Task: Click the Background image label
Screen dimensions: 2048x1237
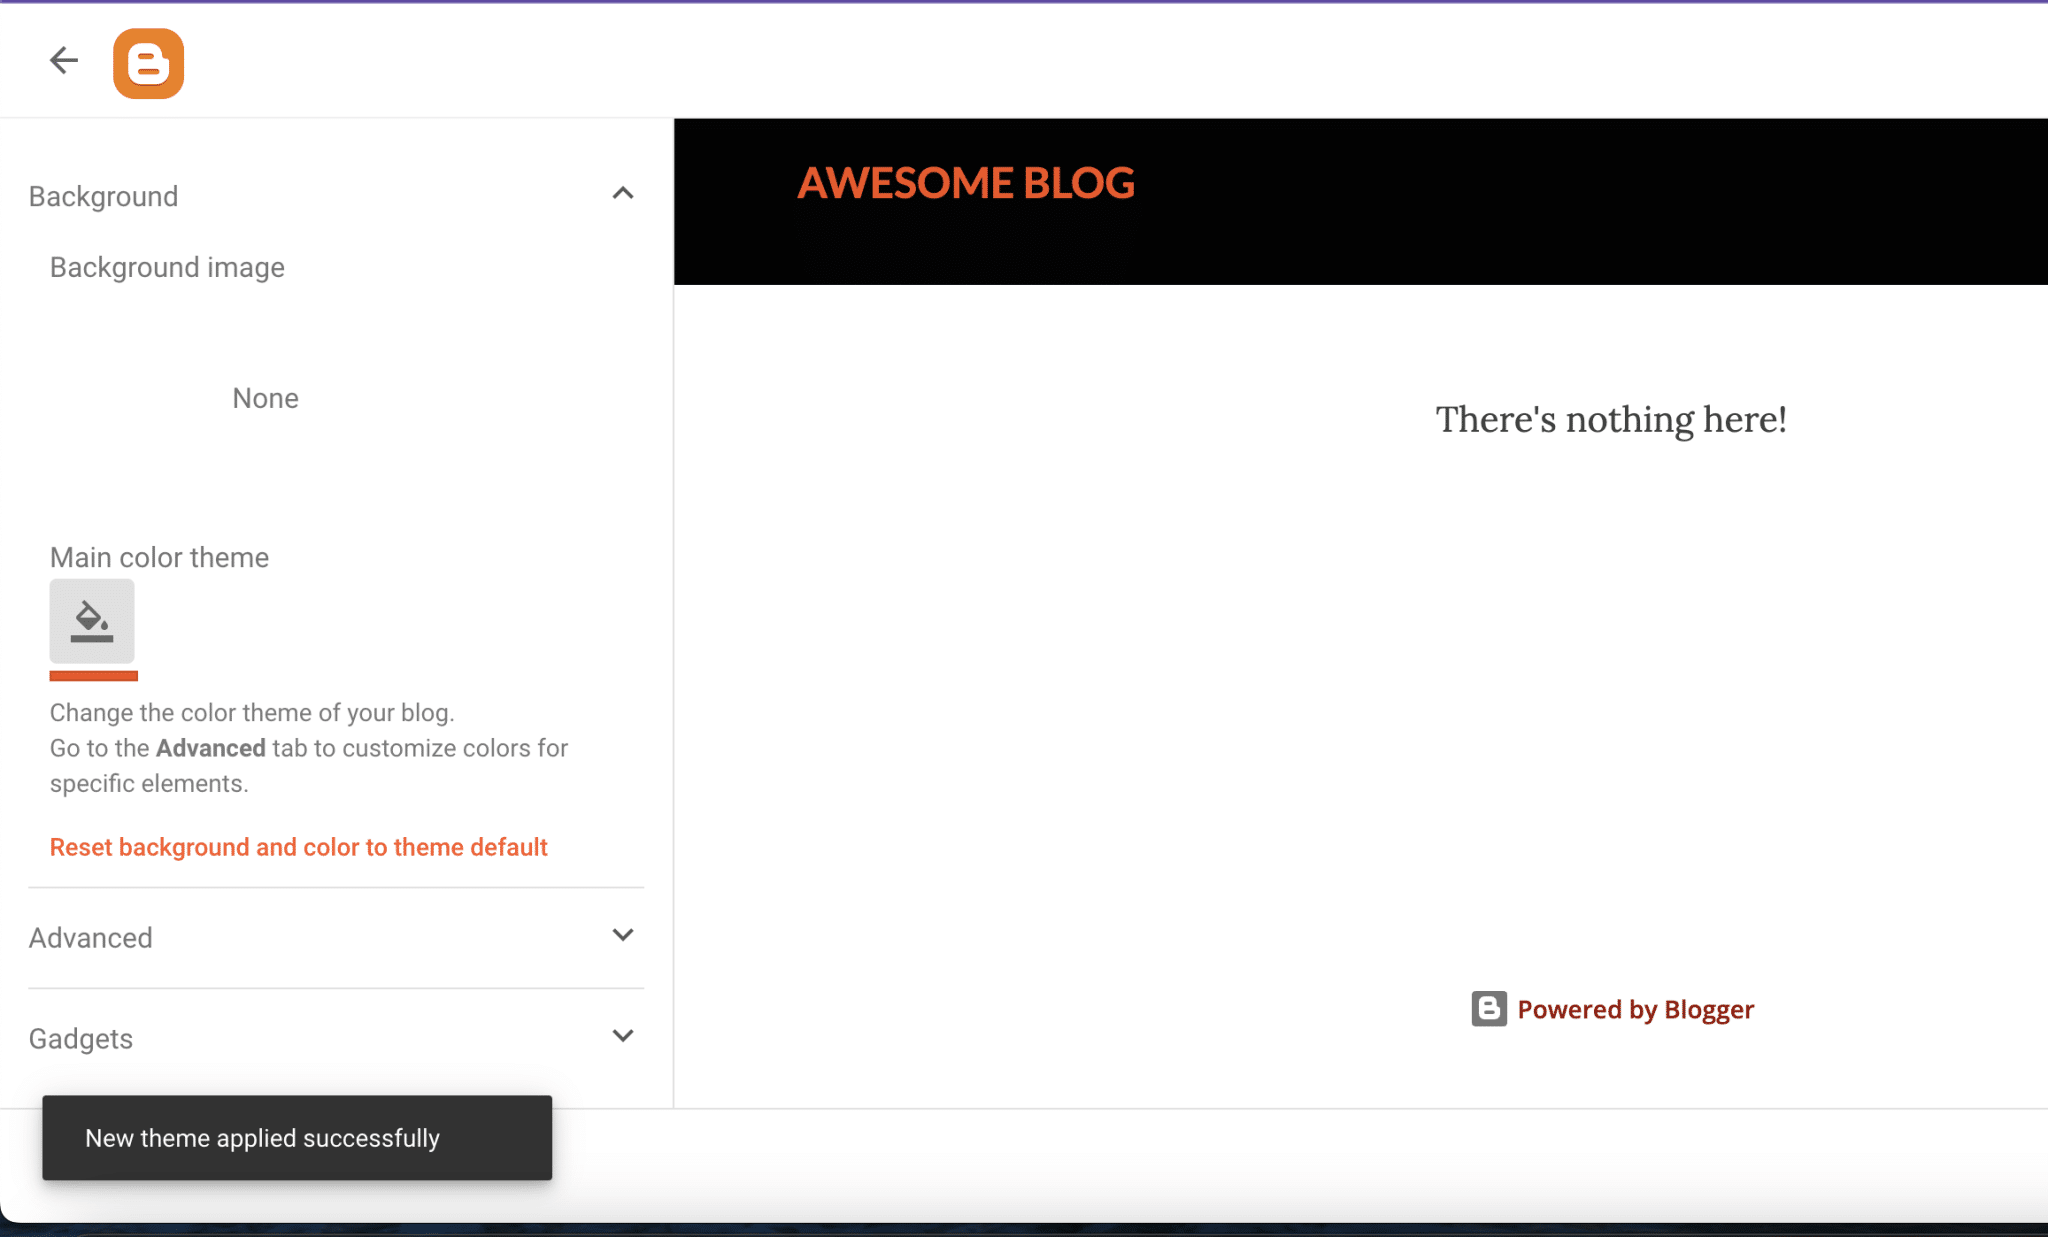Action: coord(166,267)
